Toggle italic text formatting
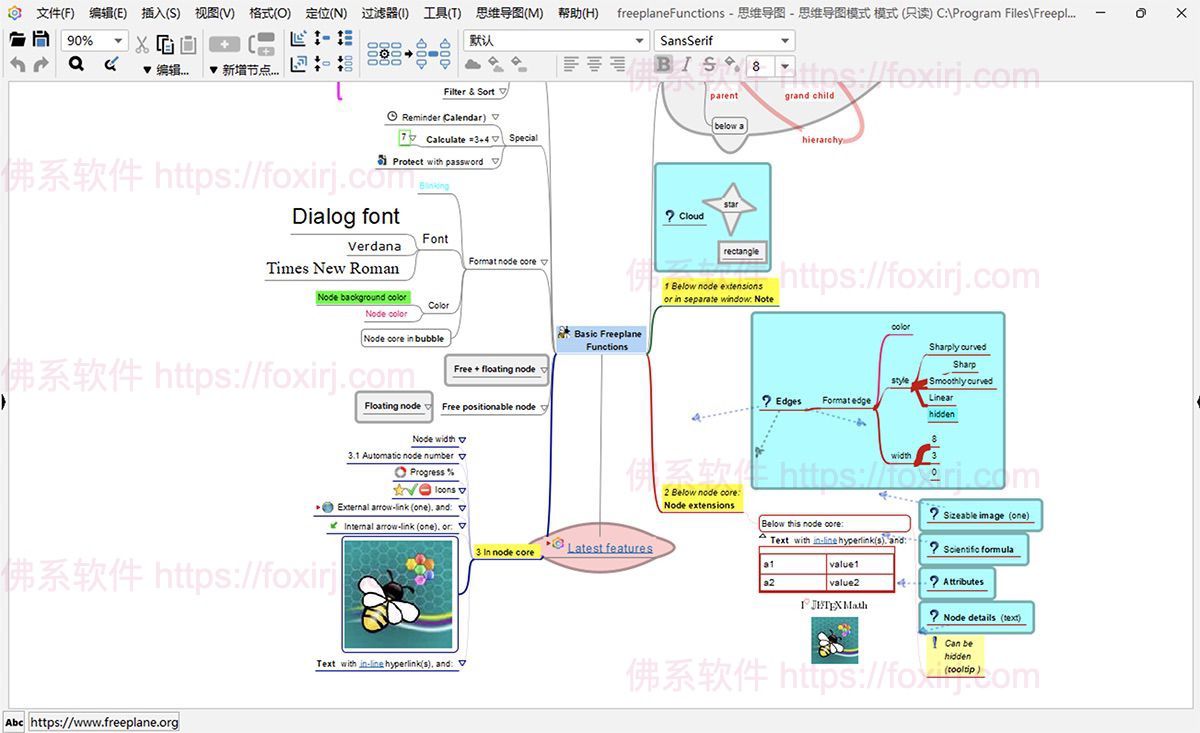Image resolution: width=1200 pixels, height=733 pixels. coord(685,64)
